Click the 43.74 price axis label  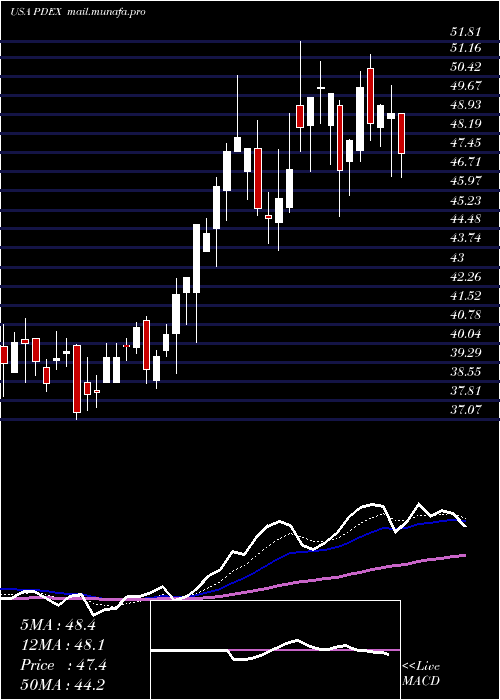pos(465,238)
